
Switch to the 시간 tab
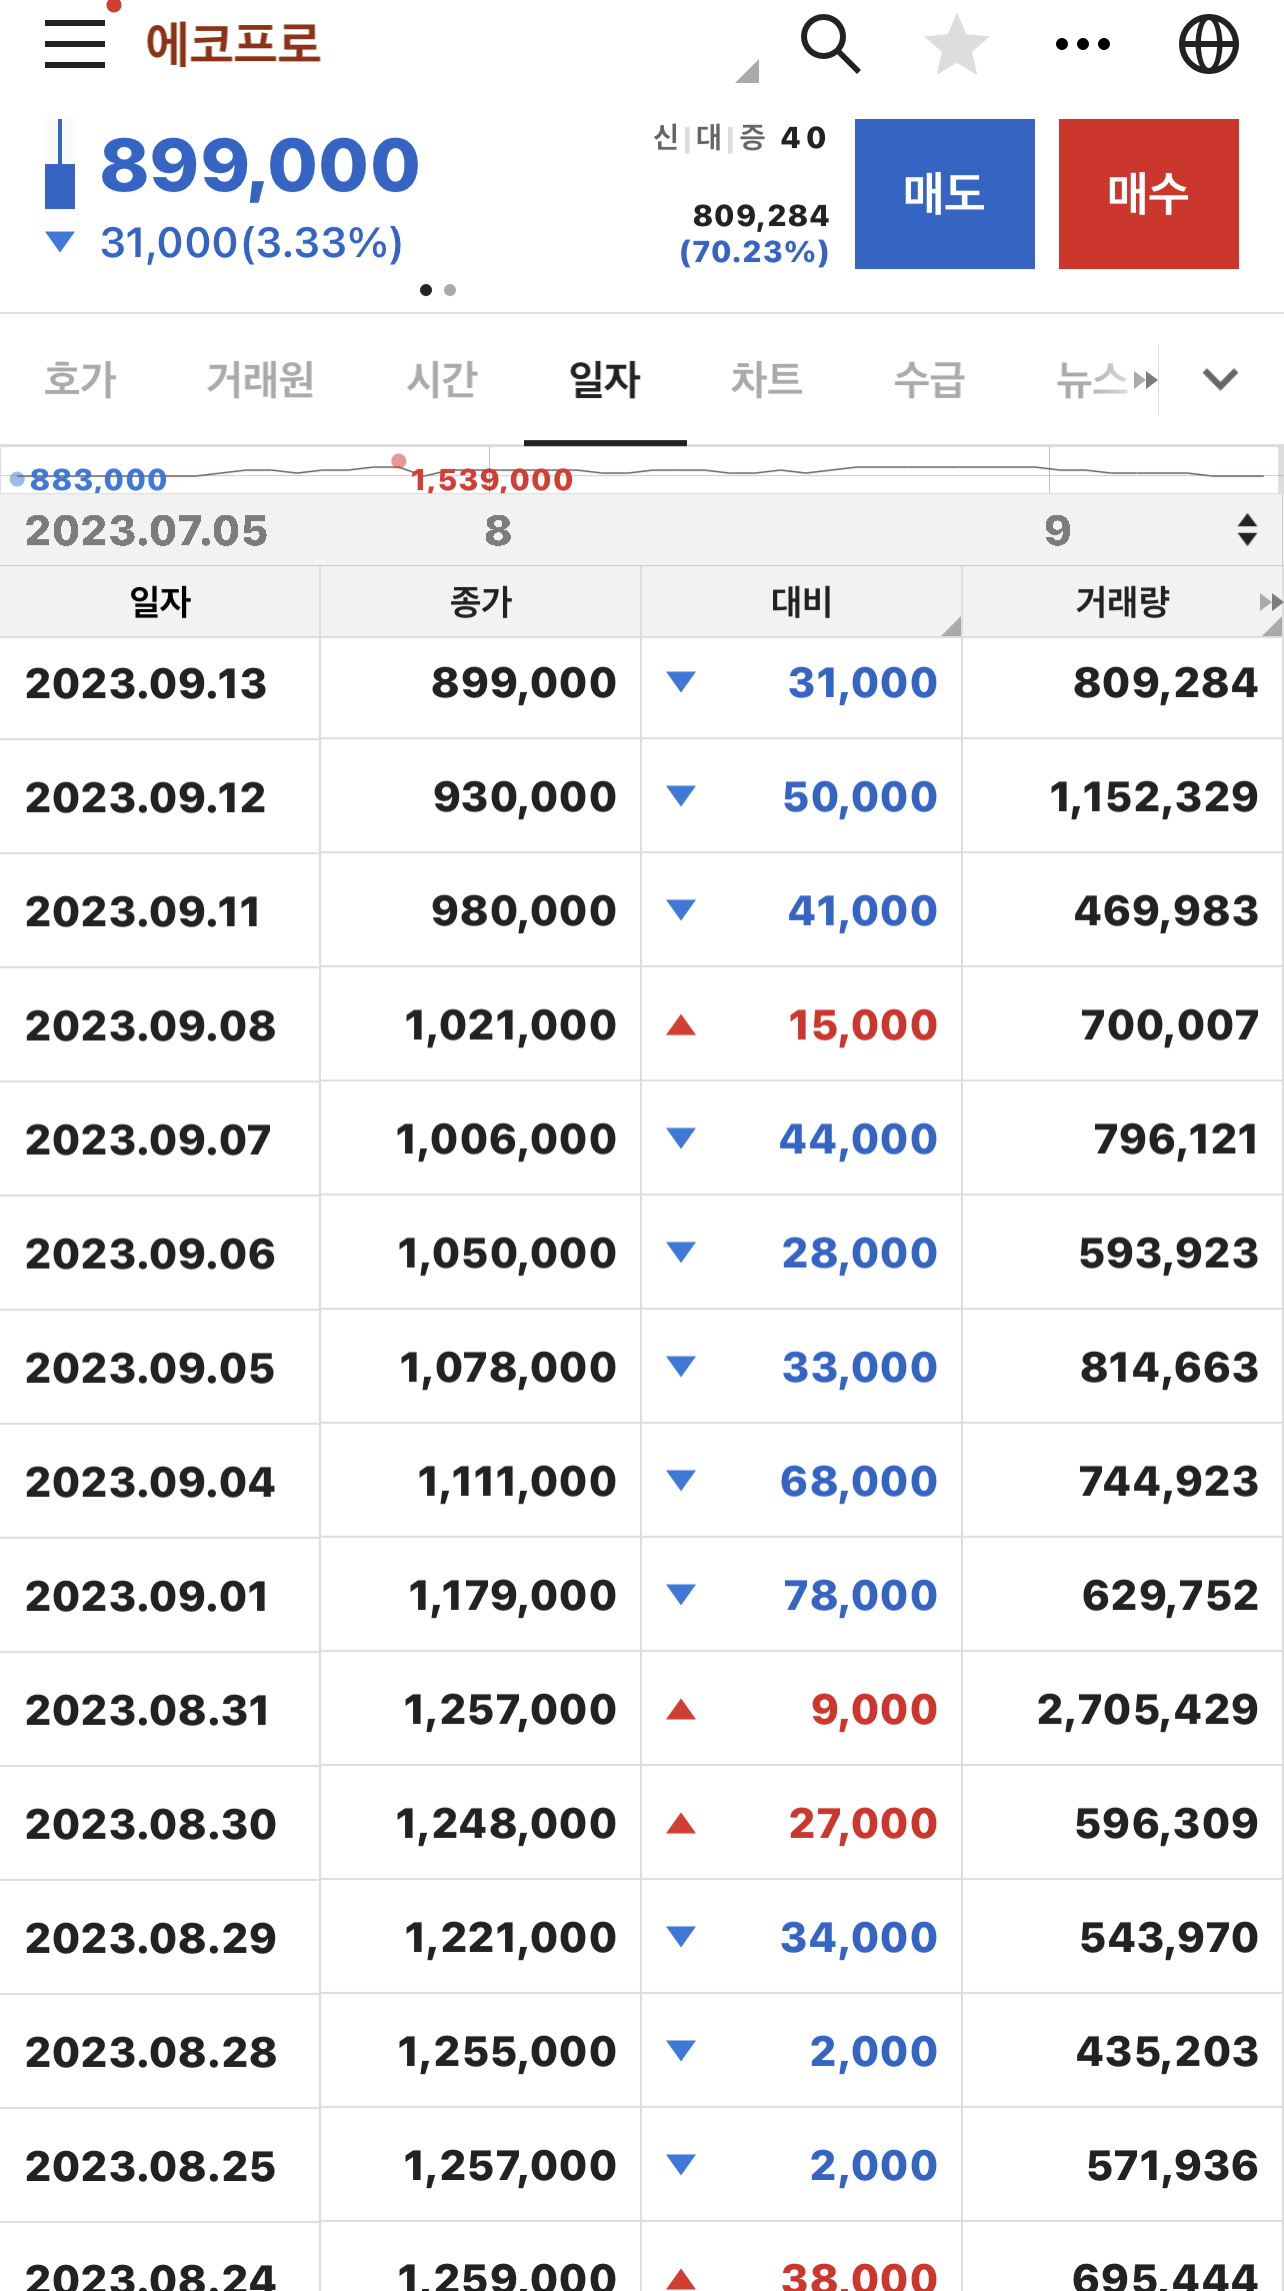443,380
